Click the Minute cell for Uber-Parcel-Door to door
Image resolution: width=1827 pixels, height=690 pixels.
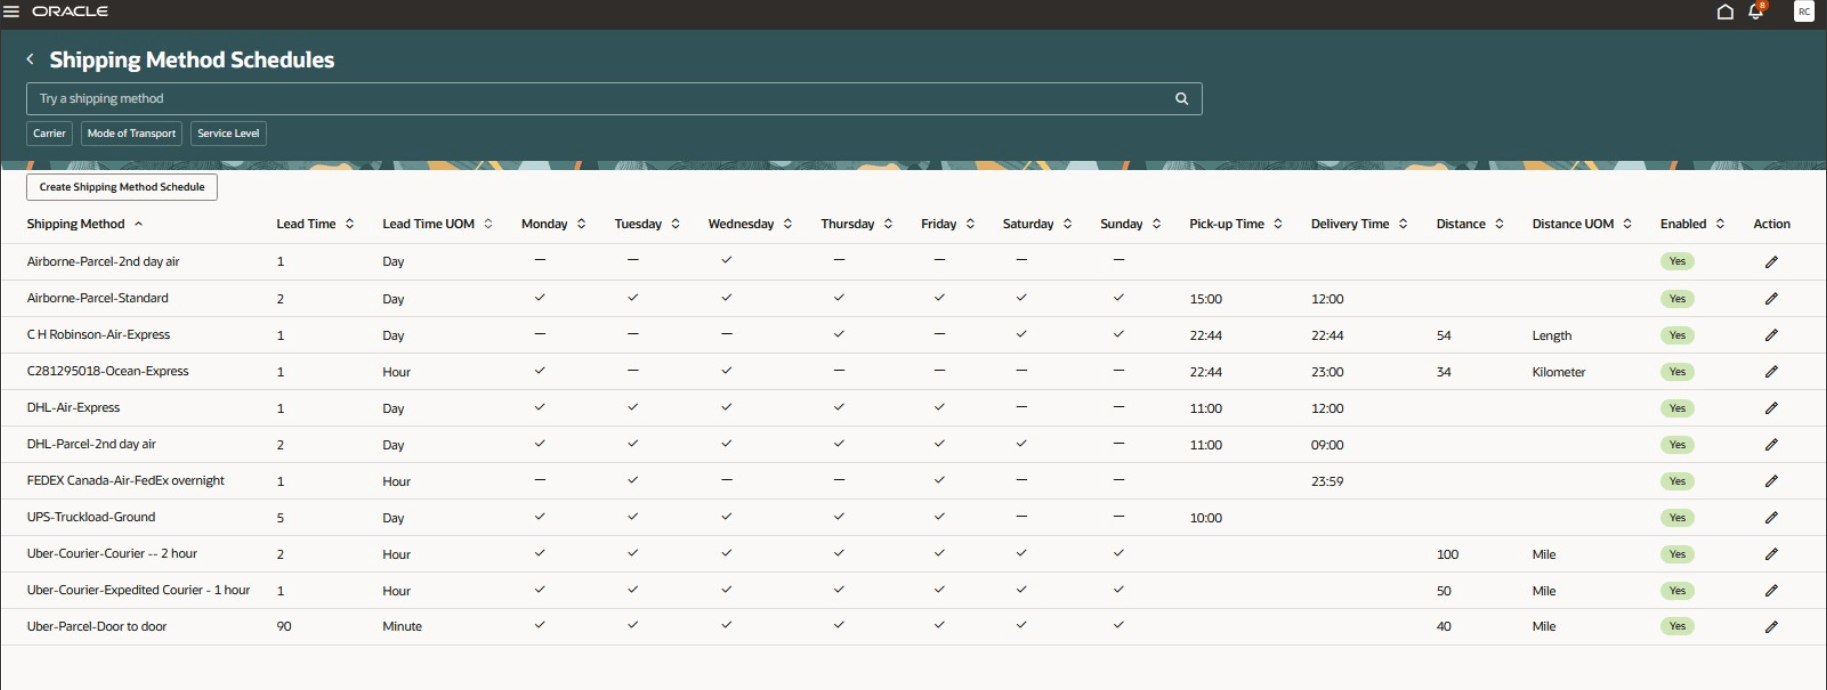[402, 627]
